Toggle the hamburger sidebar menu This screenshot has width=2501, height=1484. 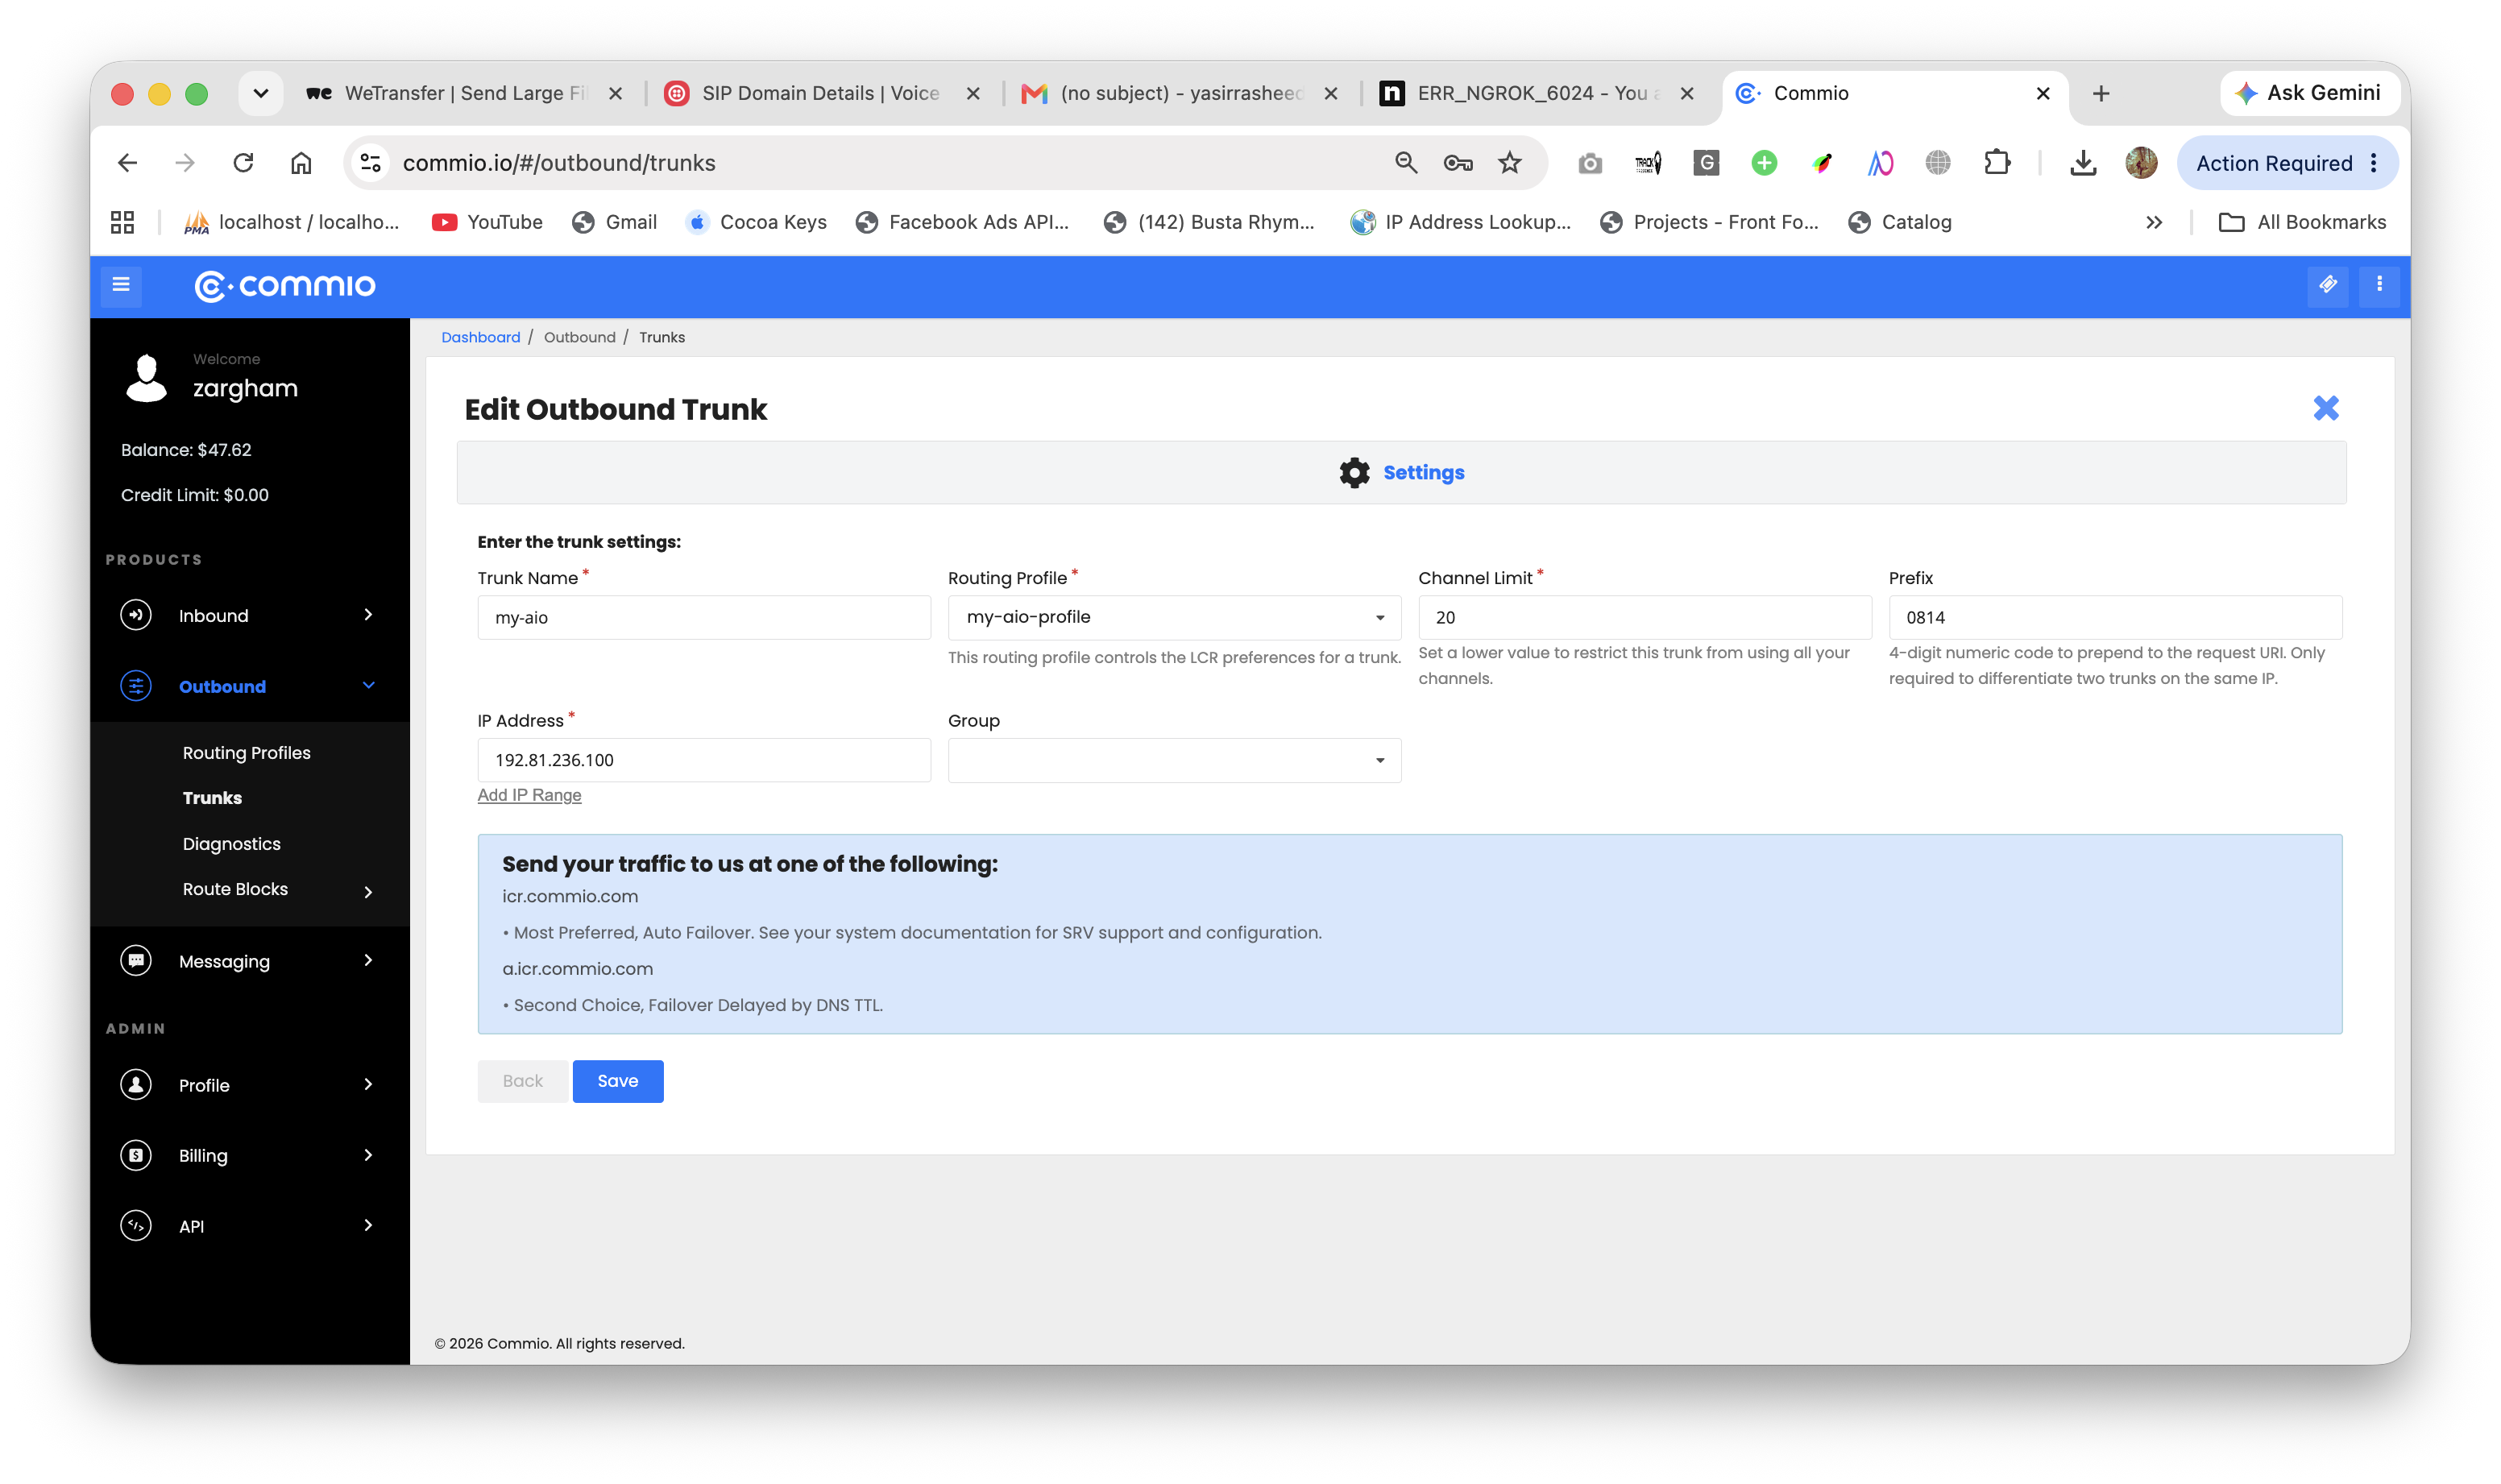tap(121, 285)
